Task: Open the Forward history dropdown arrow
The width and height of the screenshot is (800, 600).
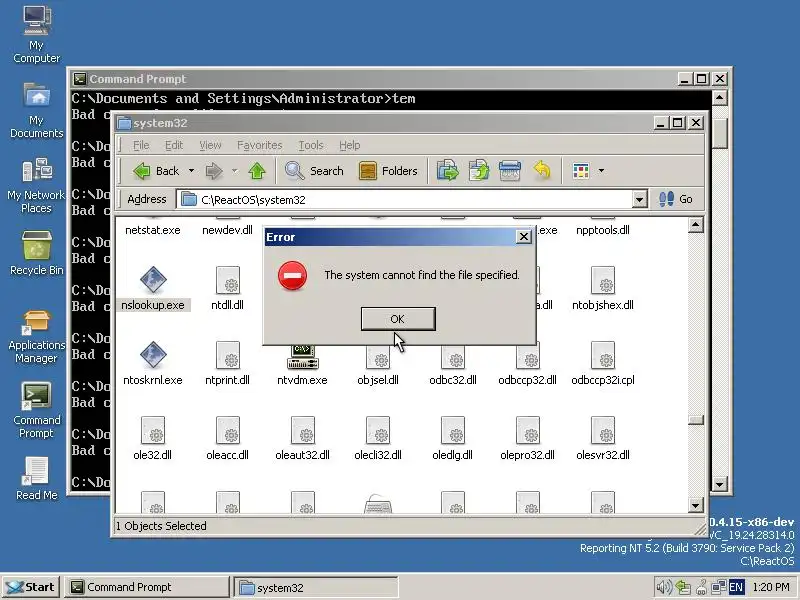Action: coord(235,171)
